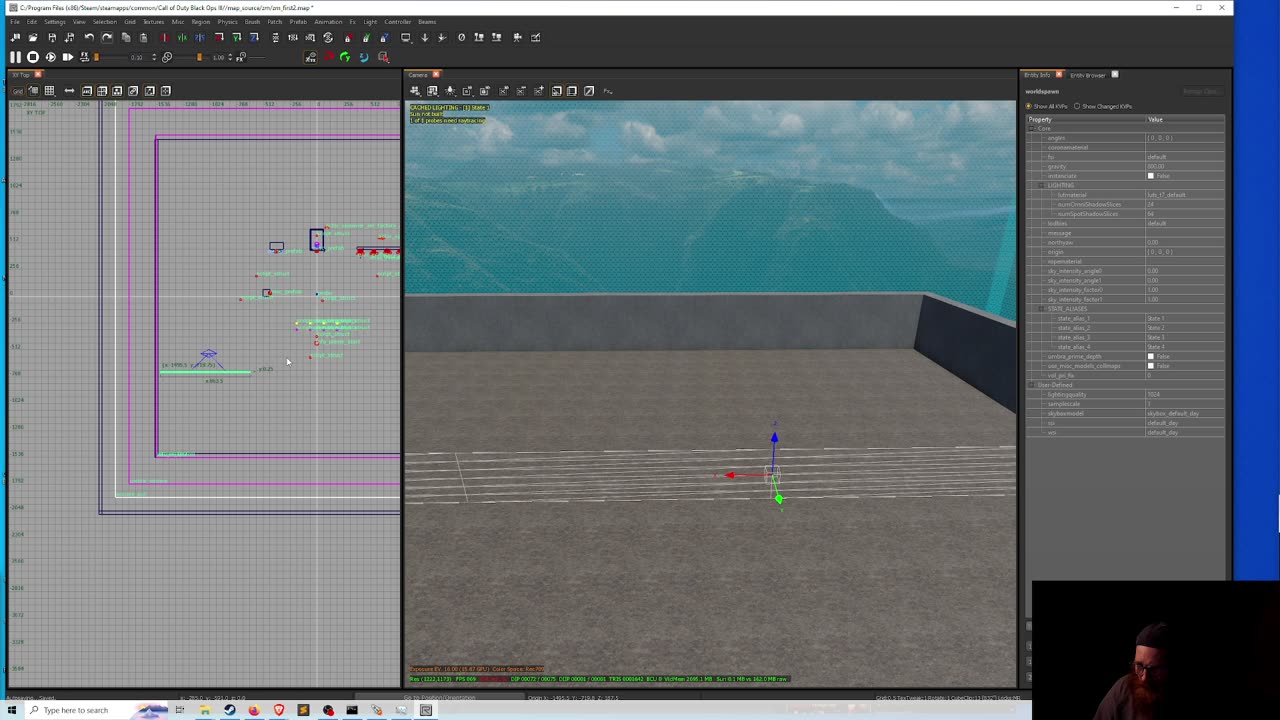Click the Stop playback button
The height and width of the screenshot is (720, 1280).
[x=33, y=57]
